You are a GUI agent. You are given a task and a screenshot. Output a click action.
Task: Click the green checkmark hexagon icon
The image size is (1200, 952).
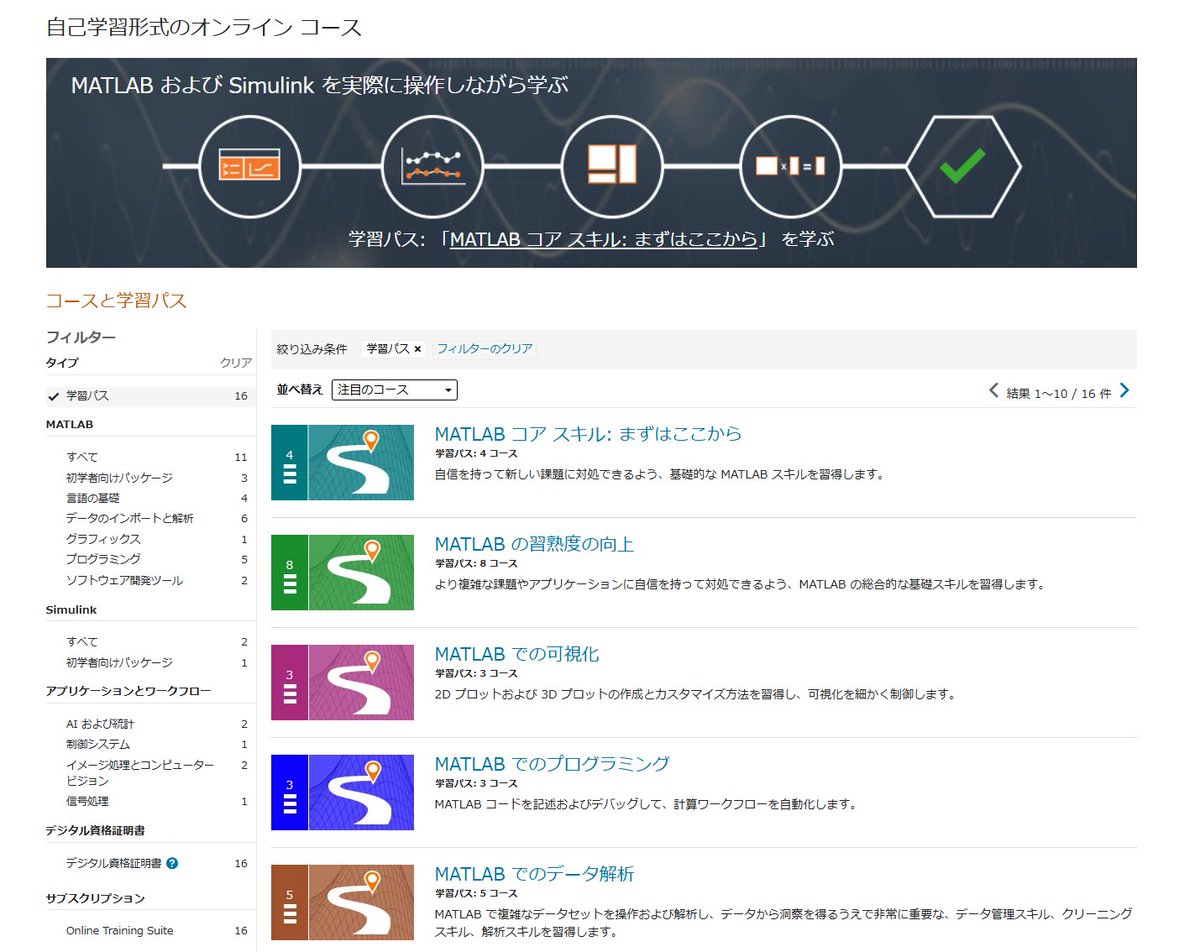coord(963,166)
